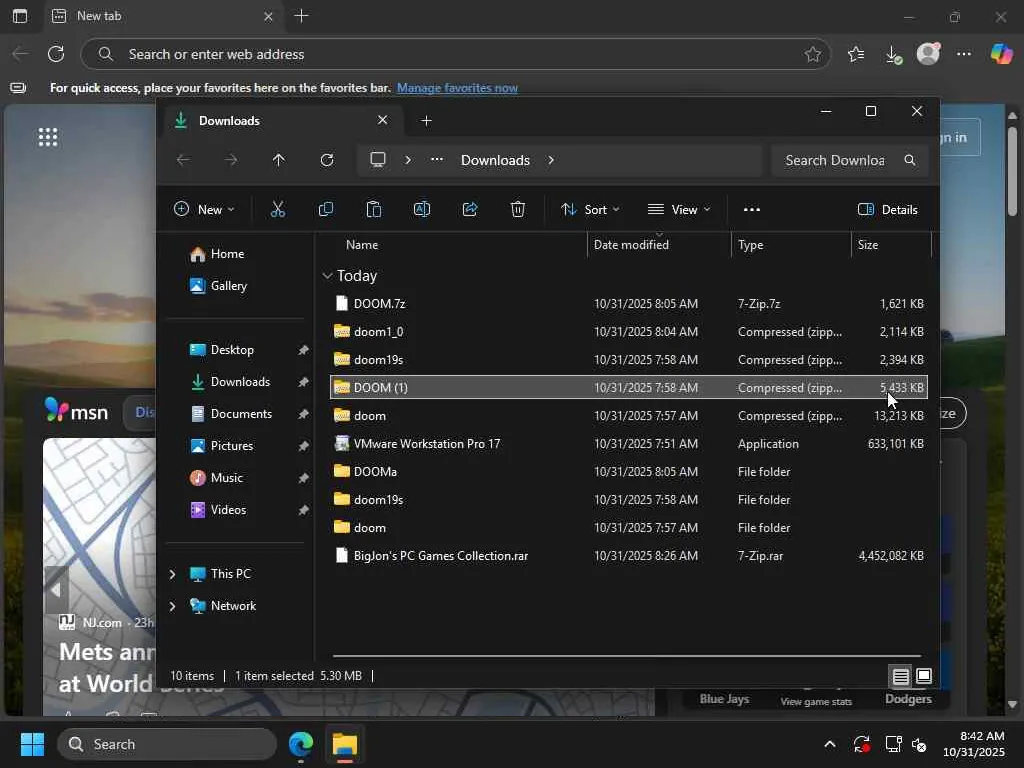Screen dimensions: 1024x768
Task: Select the DOOM.7z file
Action: tap(629, 304)
